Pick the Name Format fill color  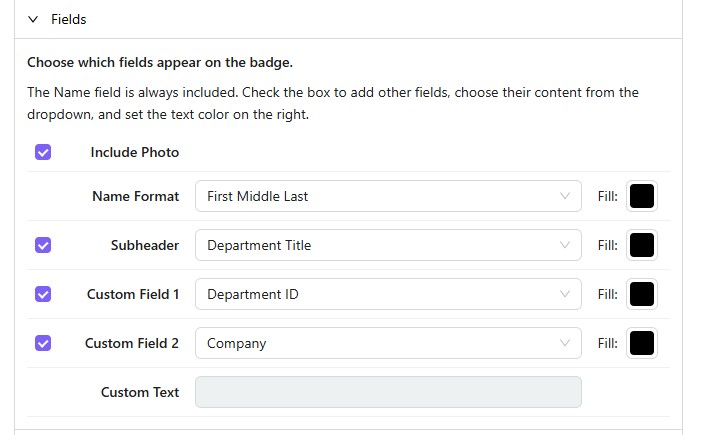point(642,196)
